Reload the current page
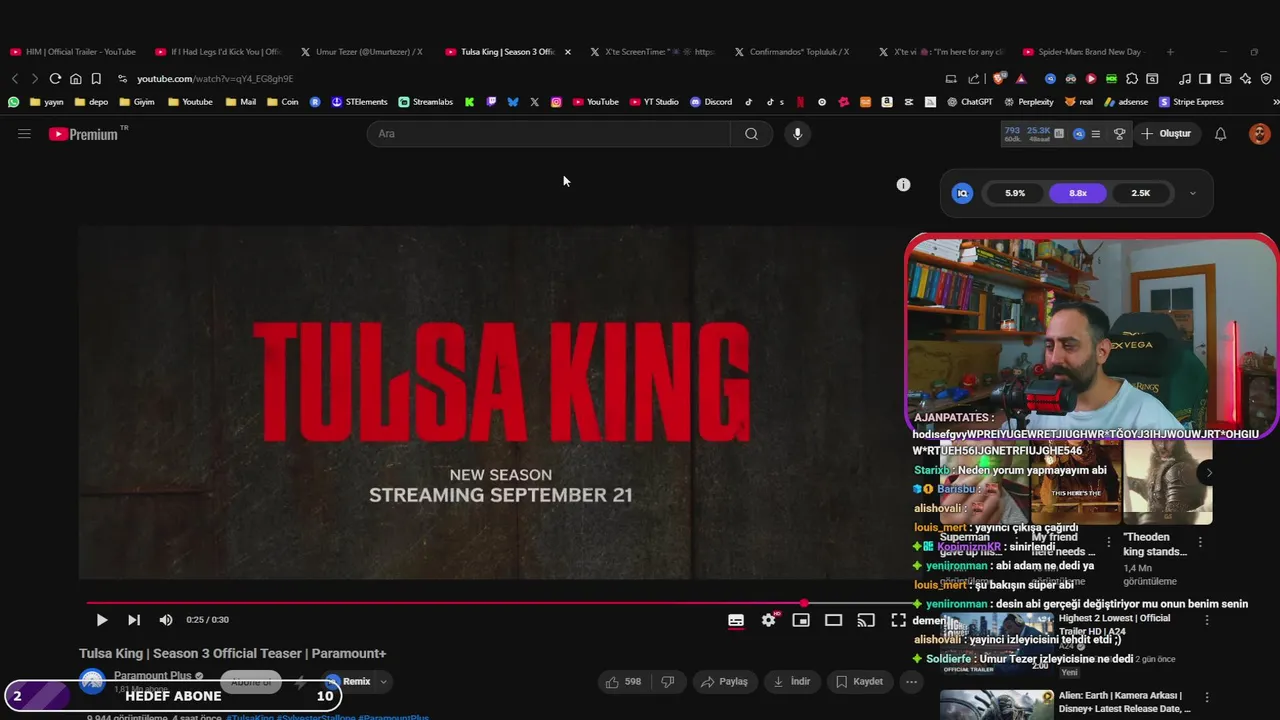1280x720 pixels. [x=55, y=79]
